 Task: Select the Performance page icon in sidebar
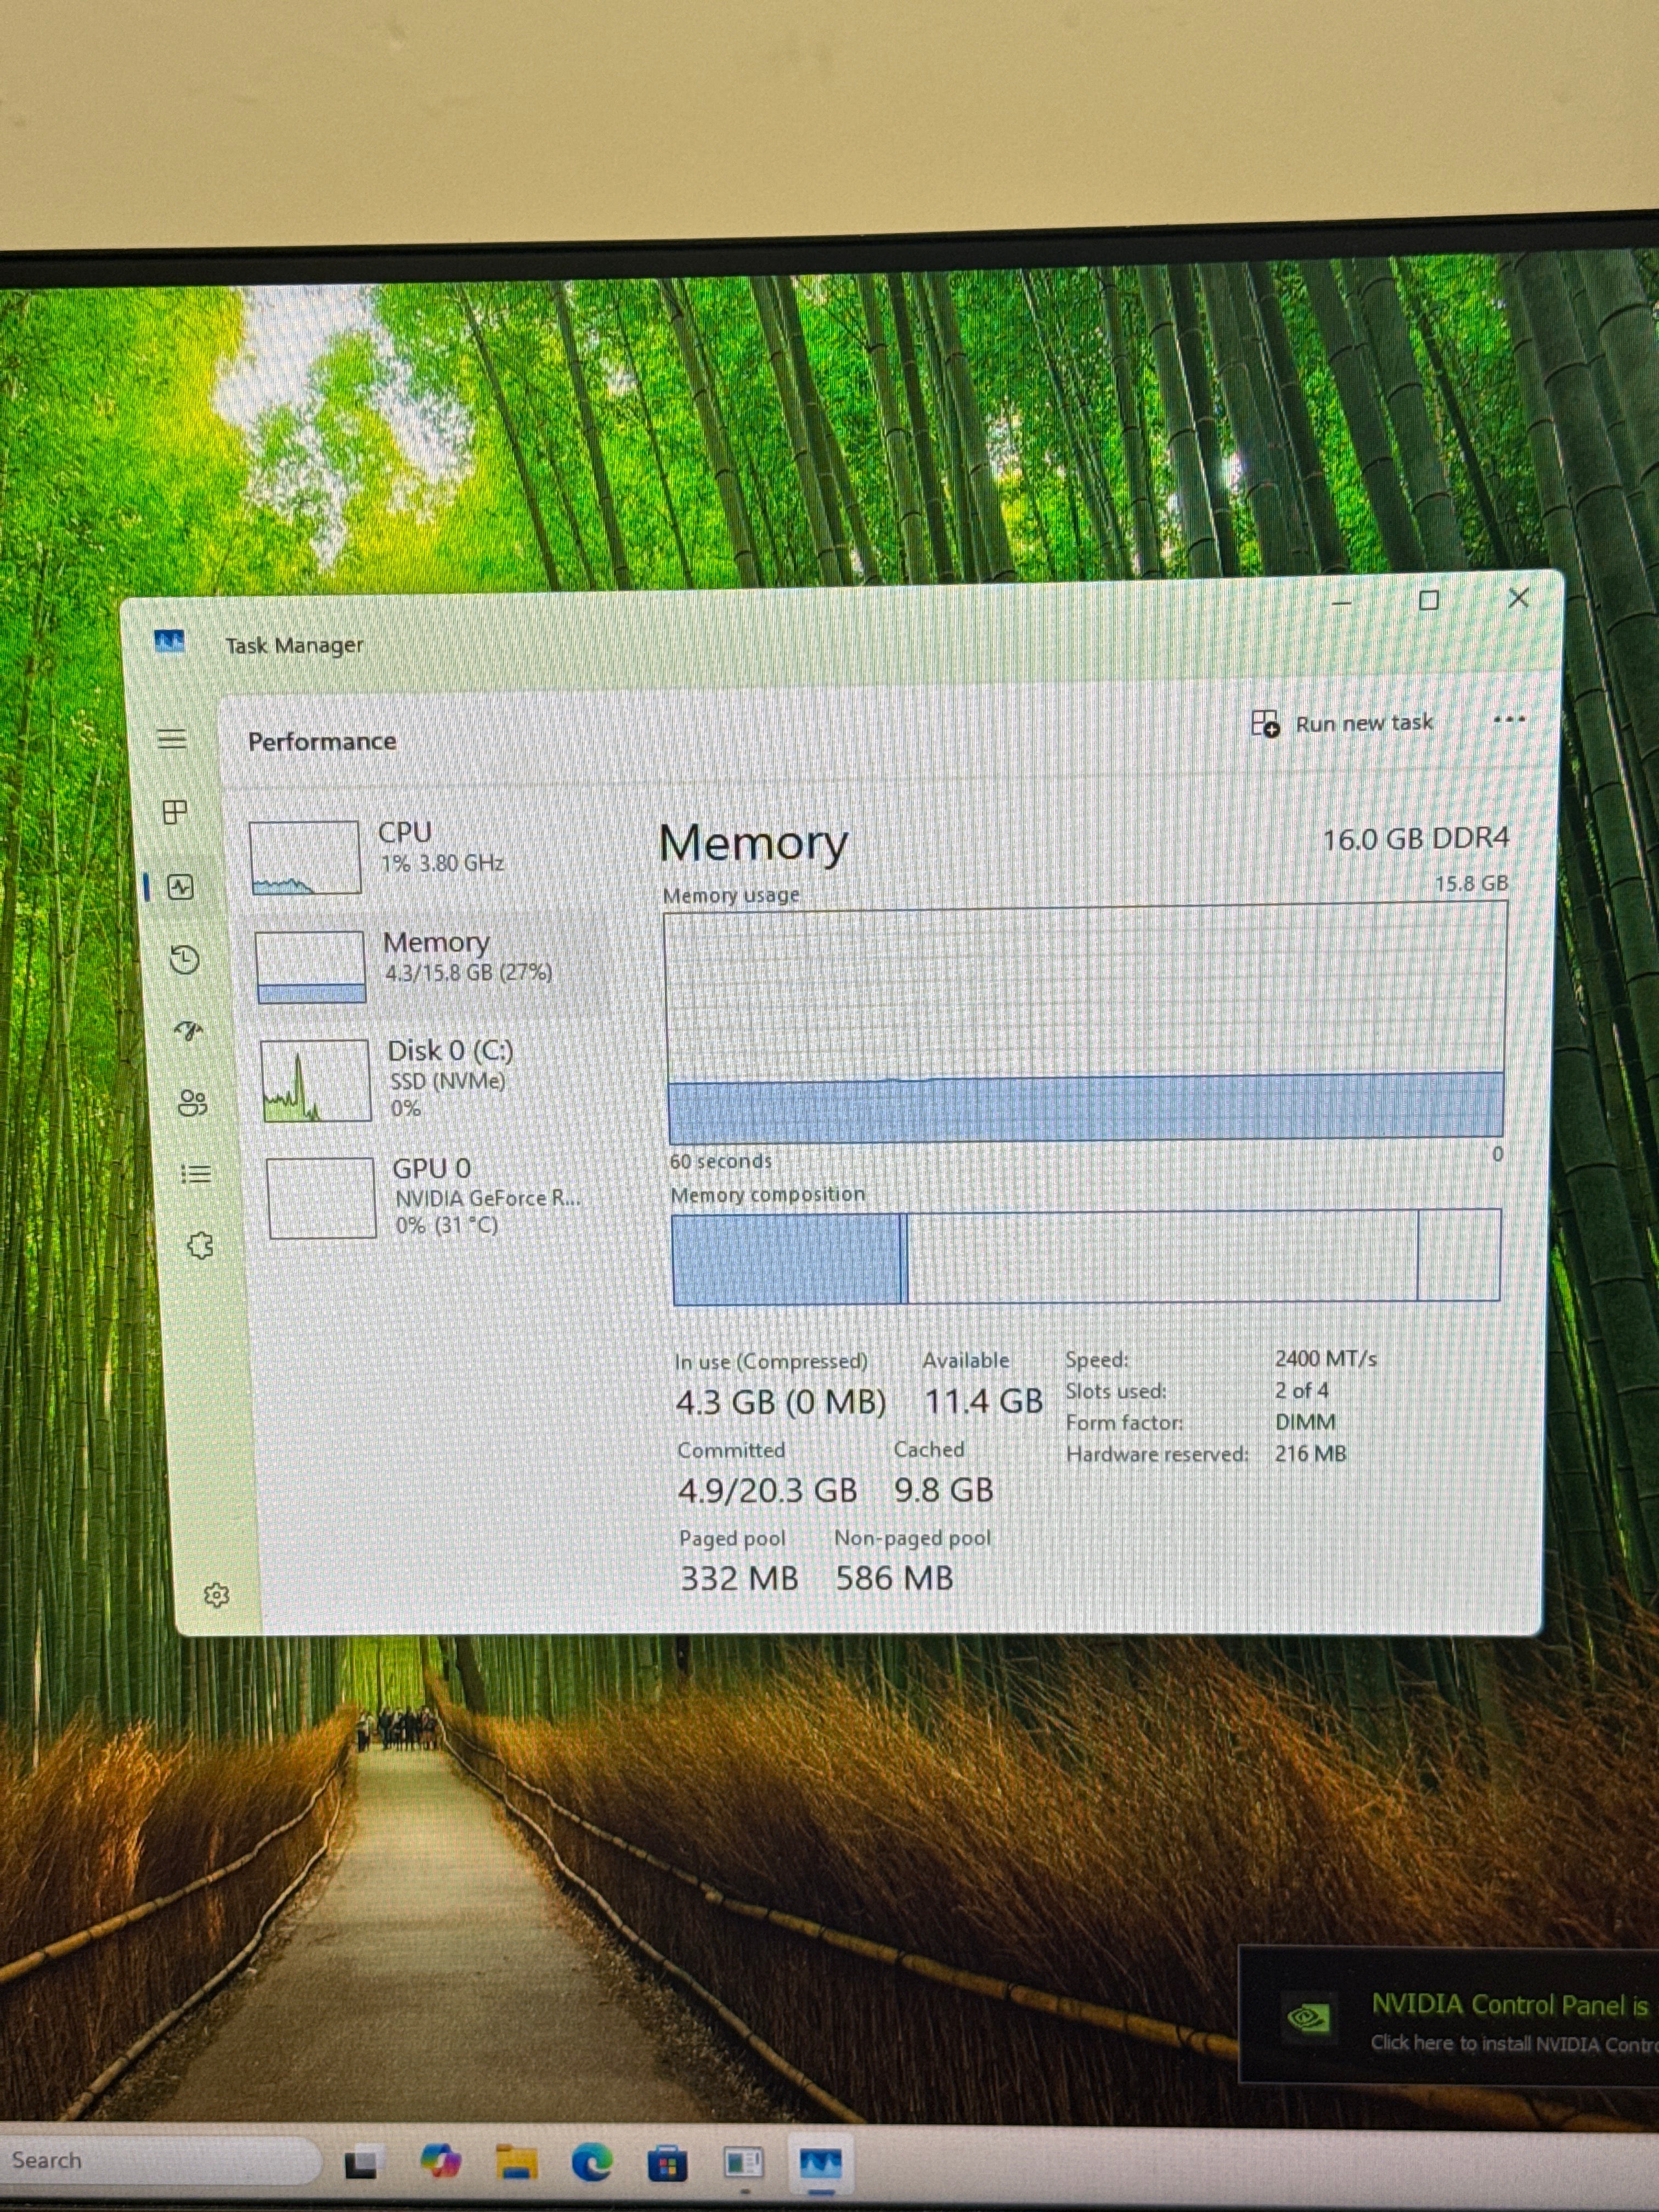click(x=181, y=886)
